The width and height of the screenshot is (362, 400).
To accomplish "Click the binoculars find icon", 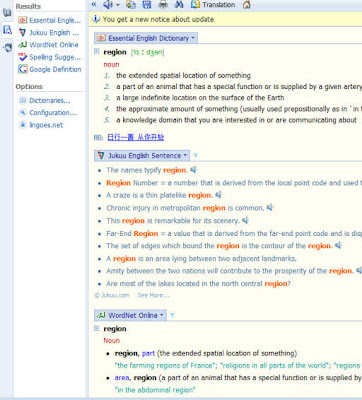I will click(179, 5).
